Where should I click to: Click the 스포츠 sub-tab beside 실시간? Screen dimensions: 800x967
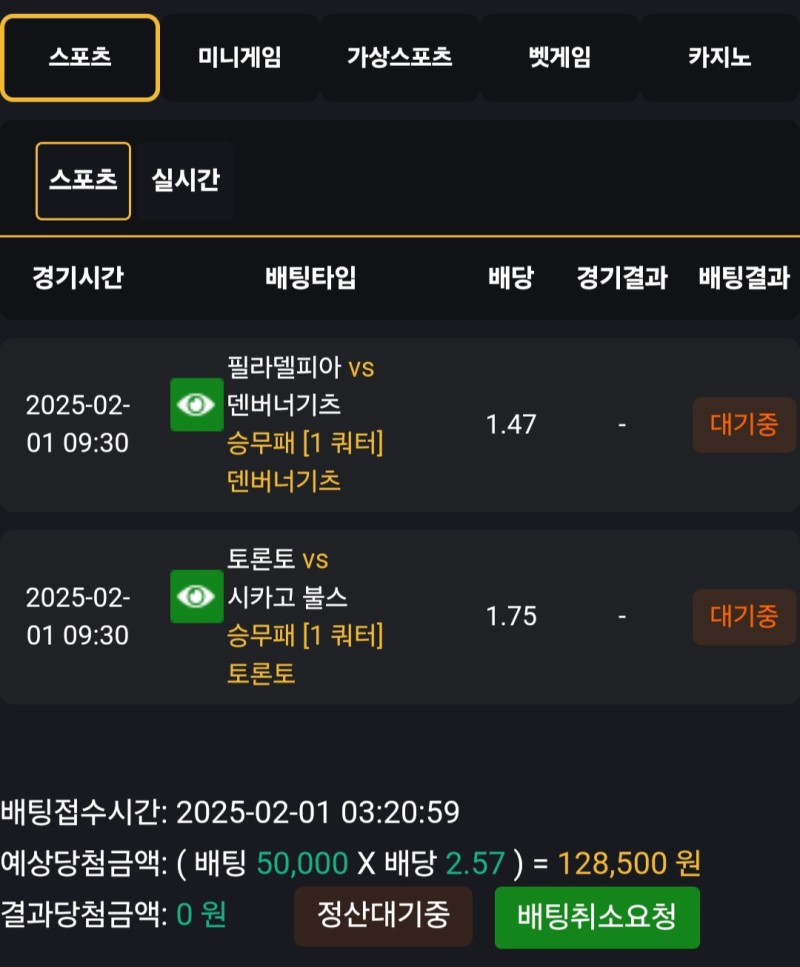[83, 181]
